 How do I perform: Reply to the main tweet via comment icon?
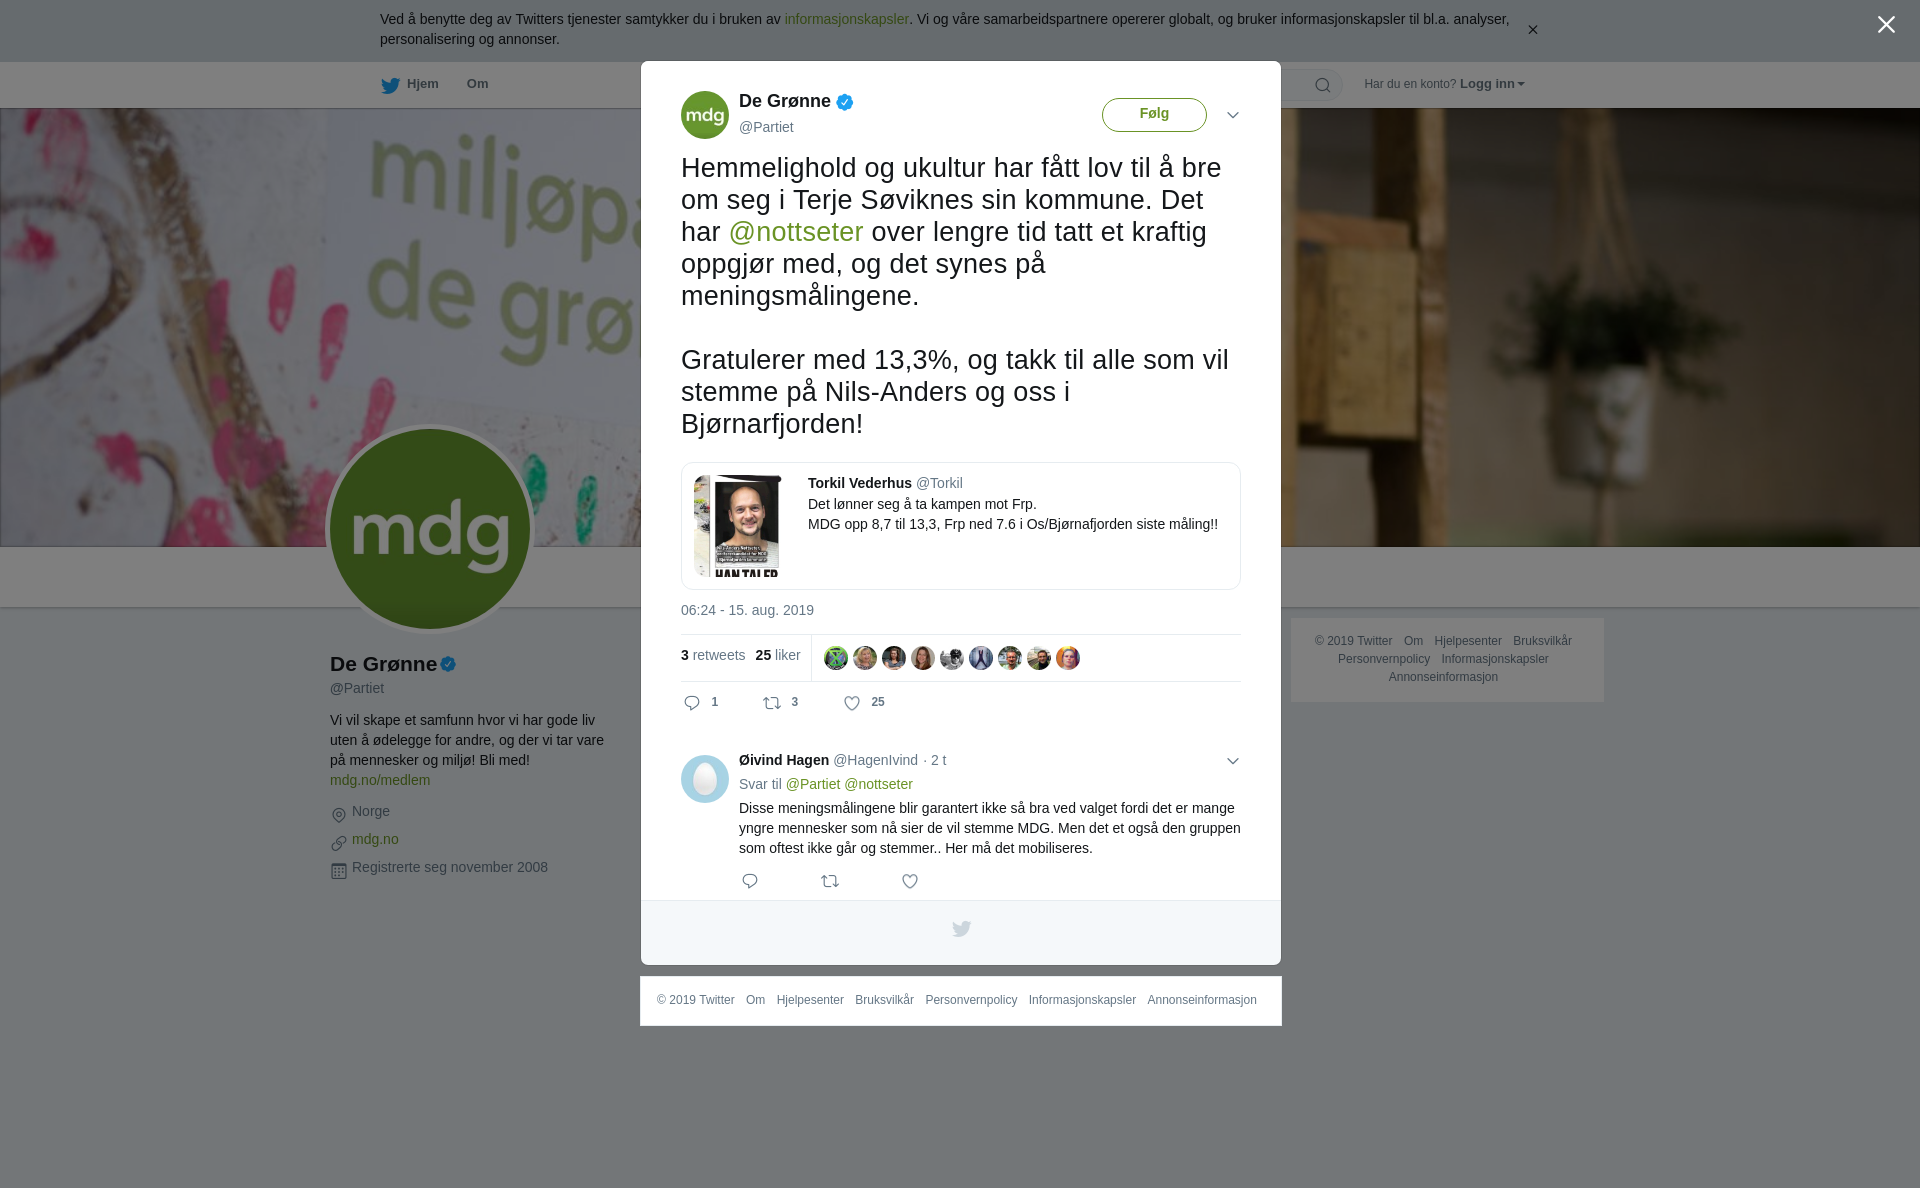point(692,703)
